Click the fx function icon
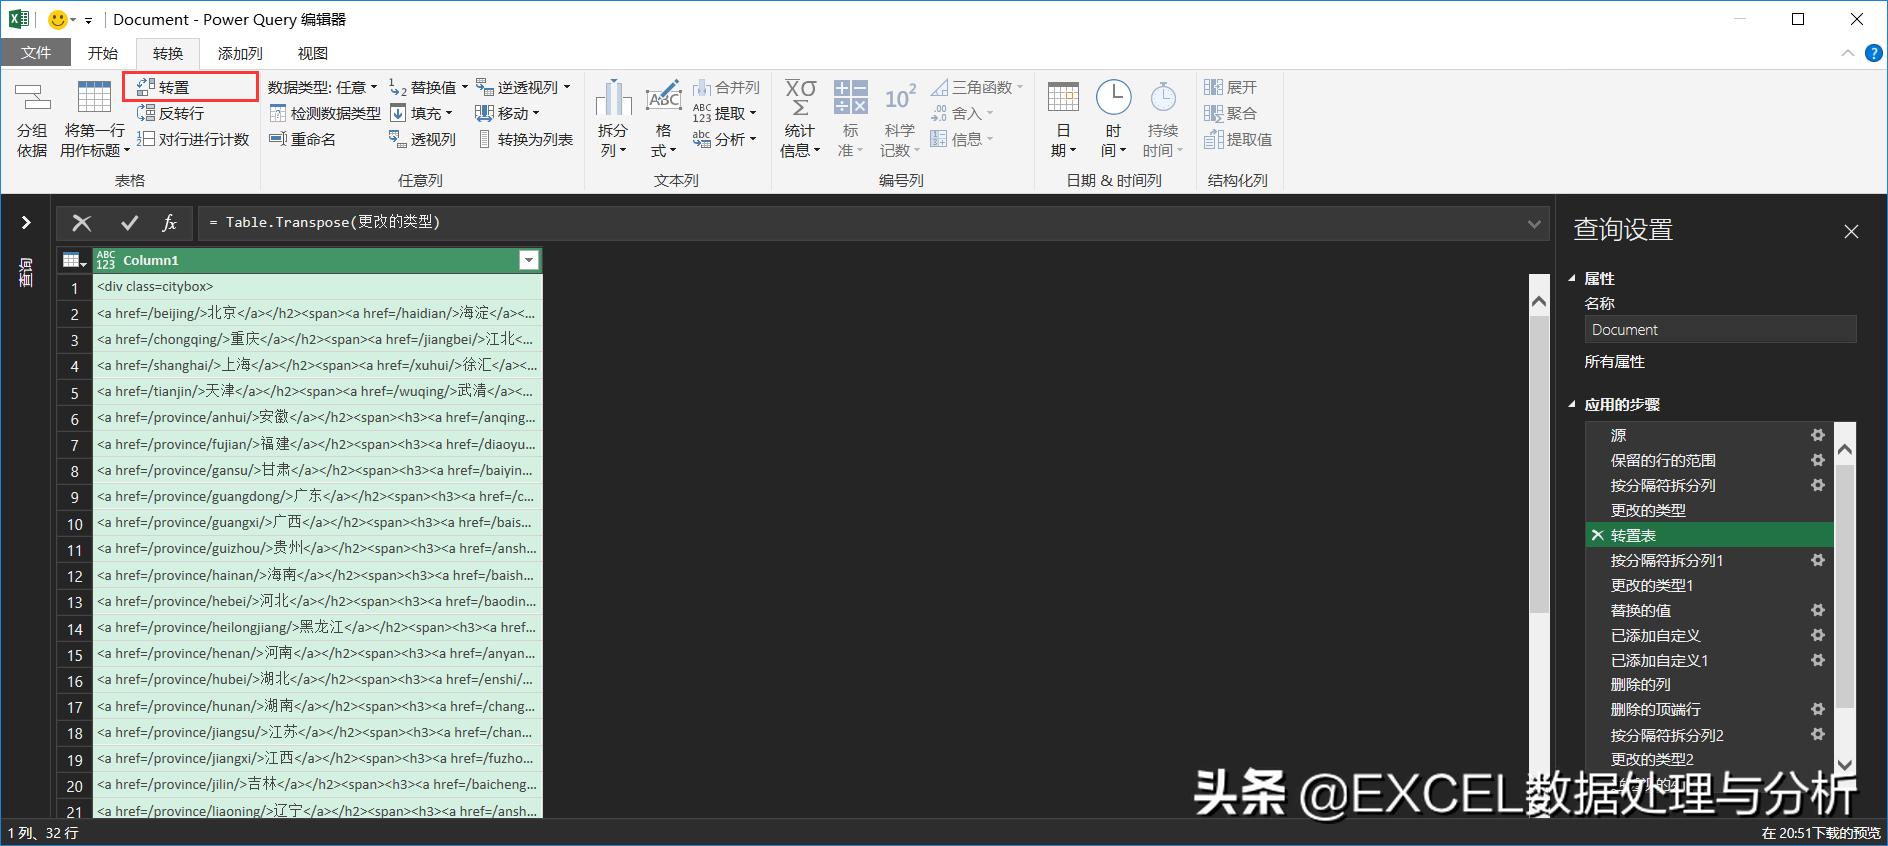This screenshot has width=1888, height=846. click(170, 223)
